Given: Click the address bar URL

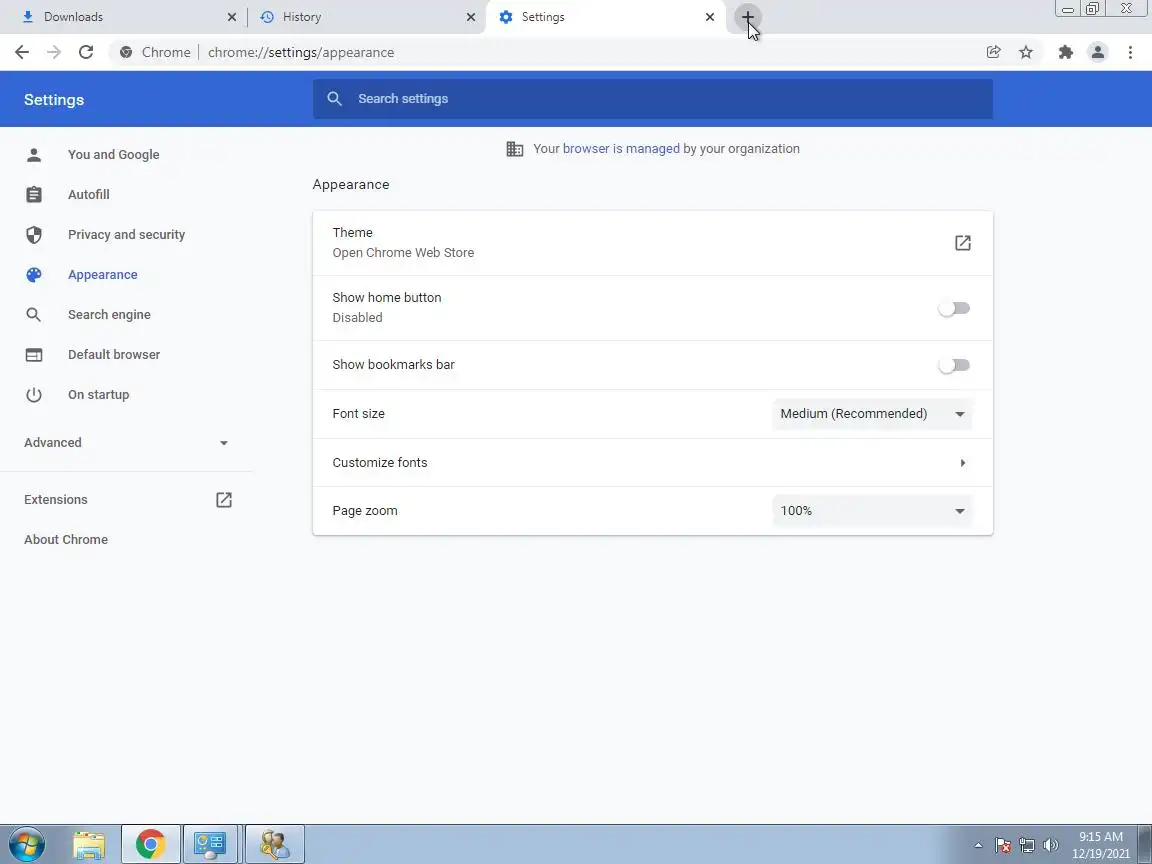Looking at the screenshot, I should [x=301, y=52].
